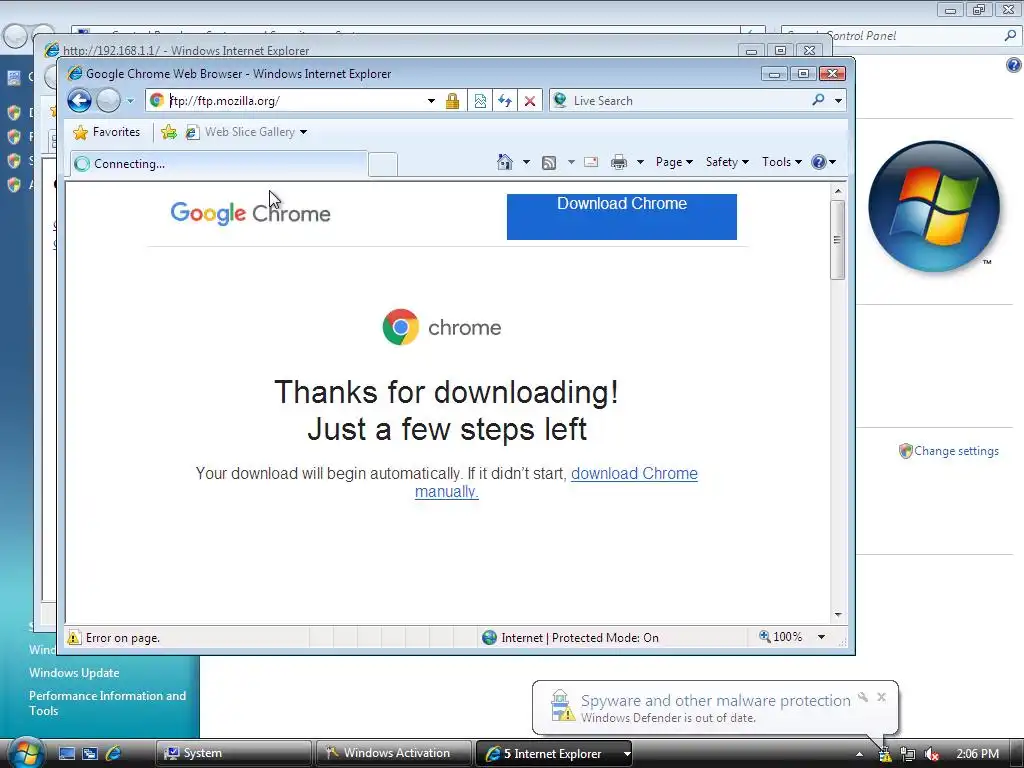Click the muted volume tray icon
This screenshot has height=768, width=1024.
point(932,754)
